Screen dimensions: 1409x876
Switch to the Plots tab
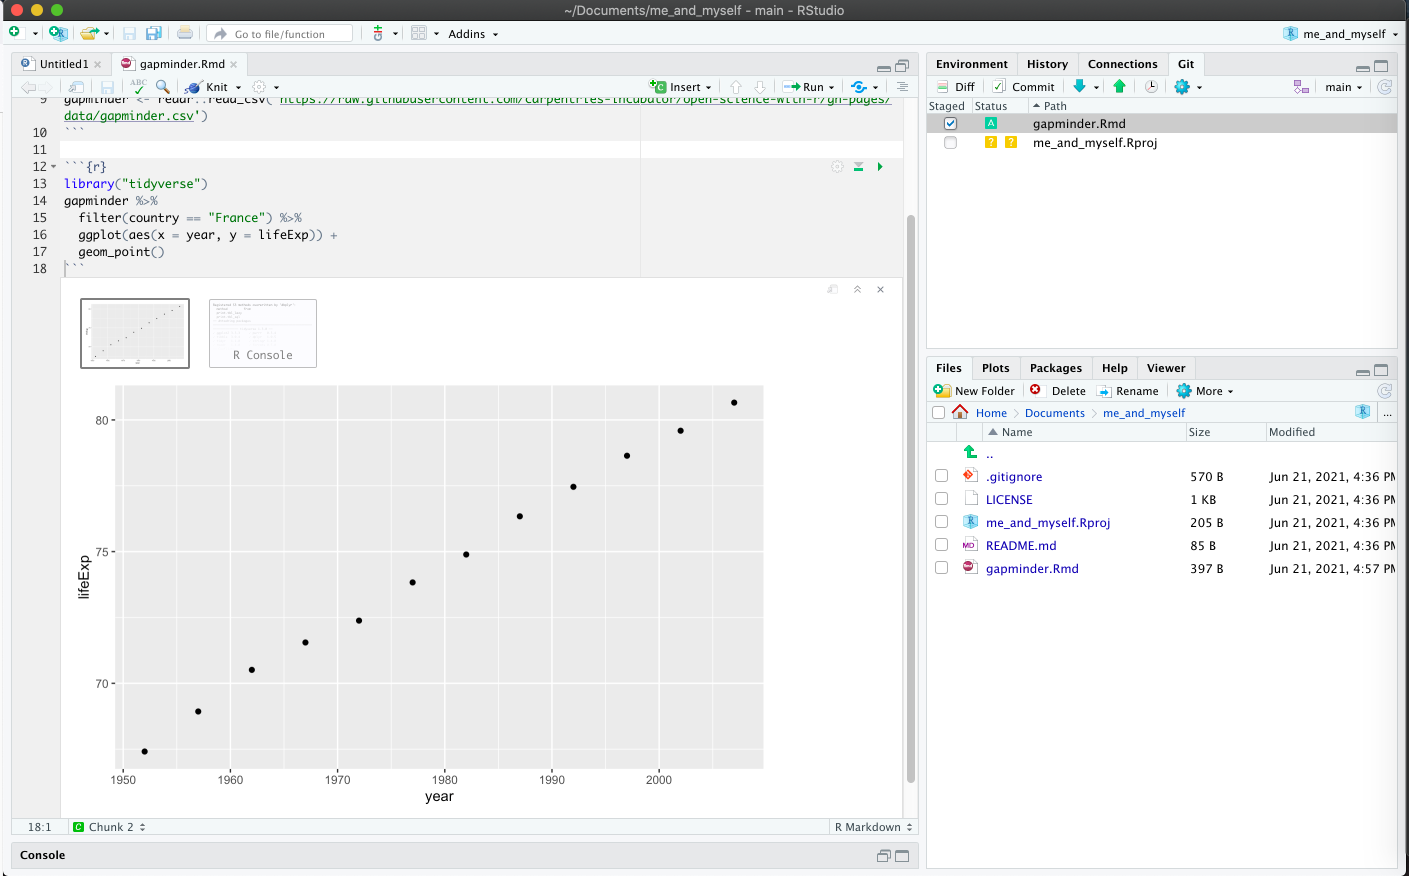(995, 368)
